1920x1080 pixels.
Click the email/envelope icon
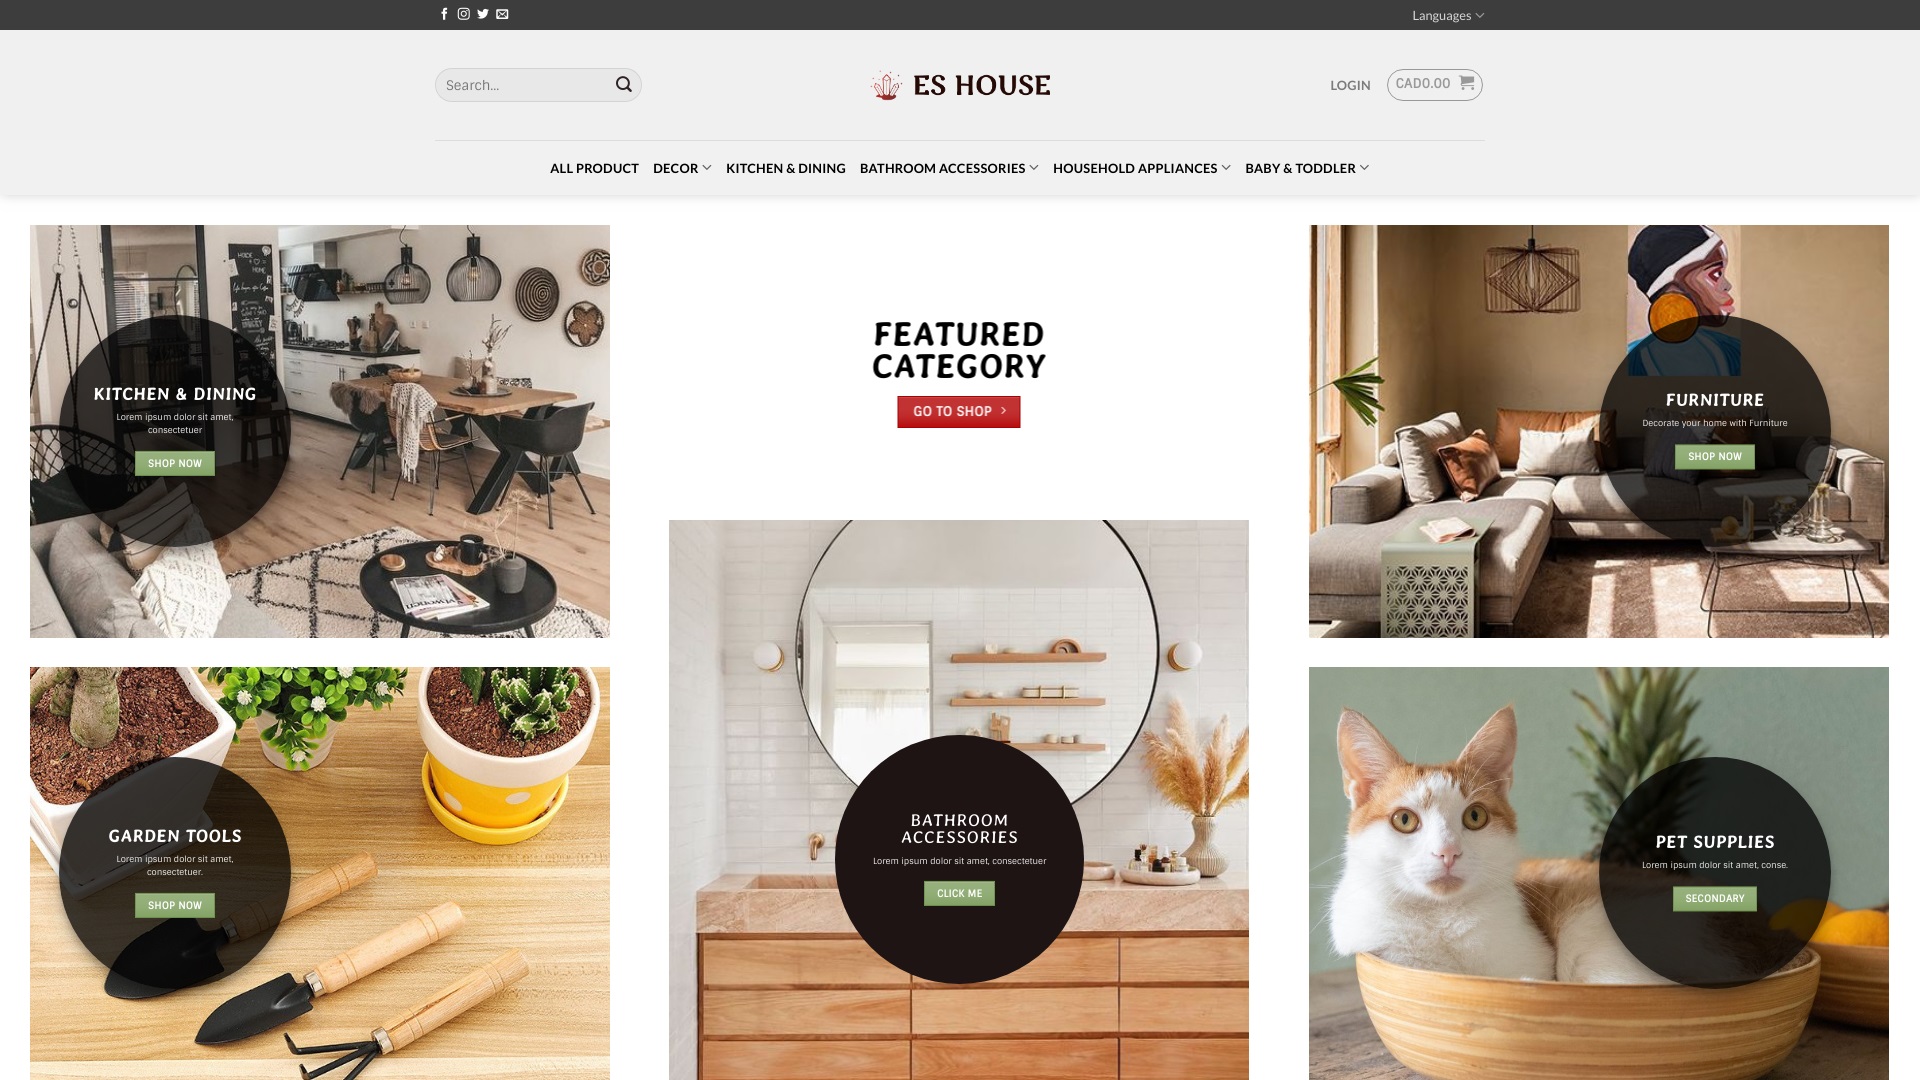pos(501,15)
